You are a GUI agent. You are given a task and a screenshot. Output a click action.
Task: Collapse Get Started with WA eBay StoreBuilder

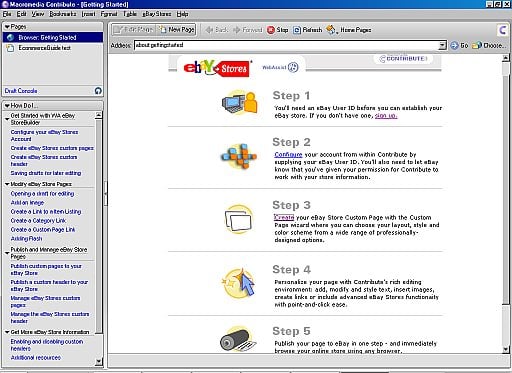coord(7,119)
